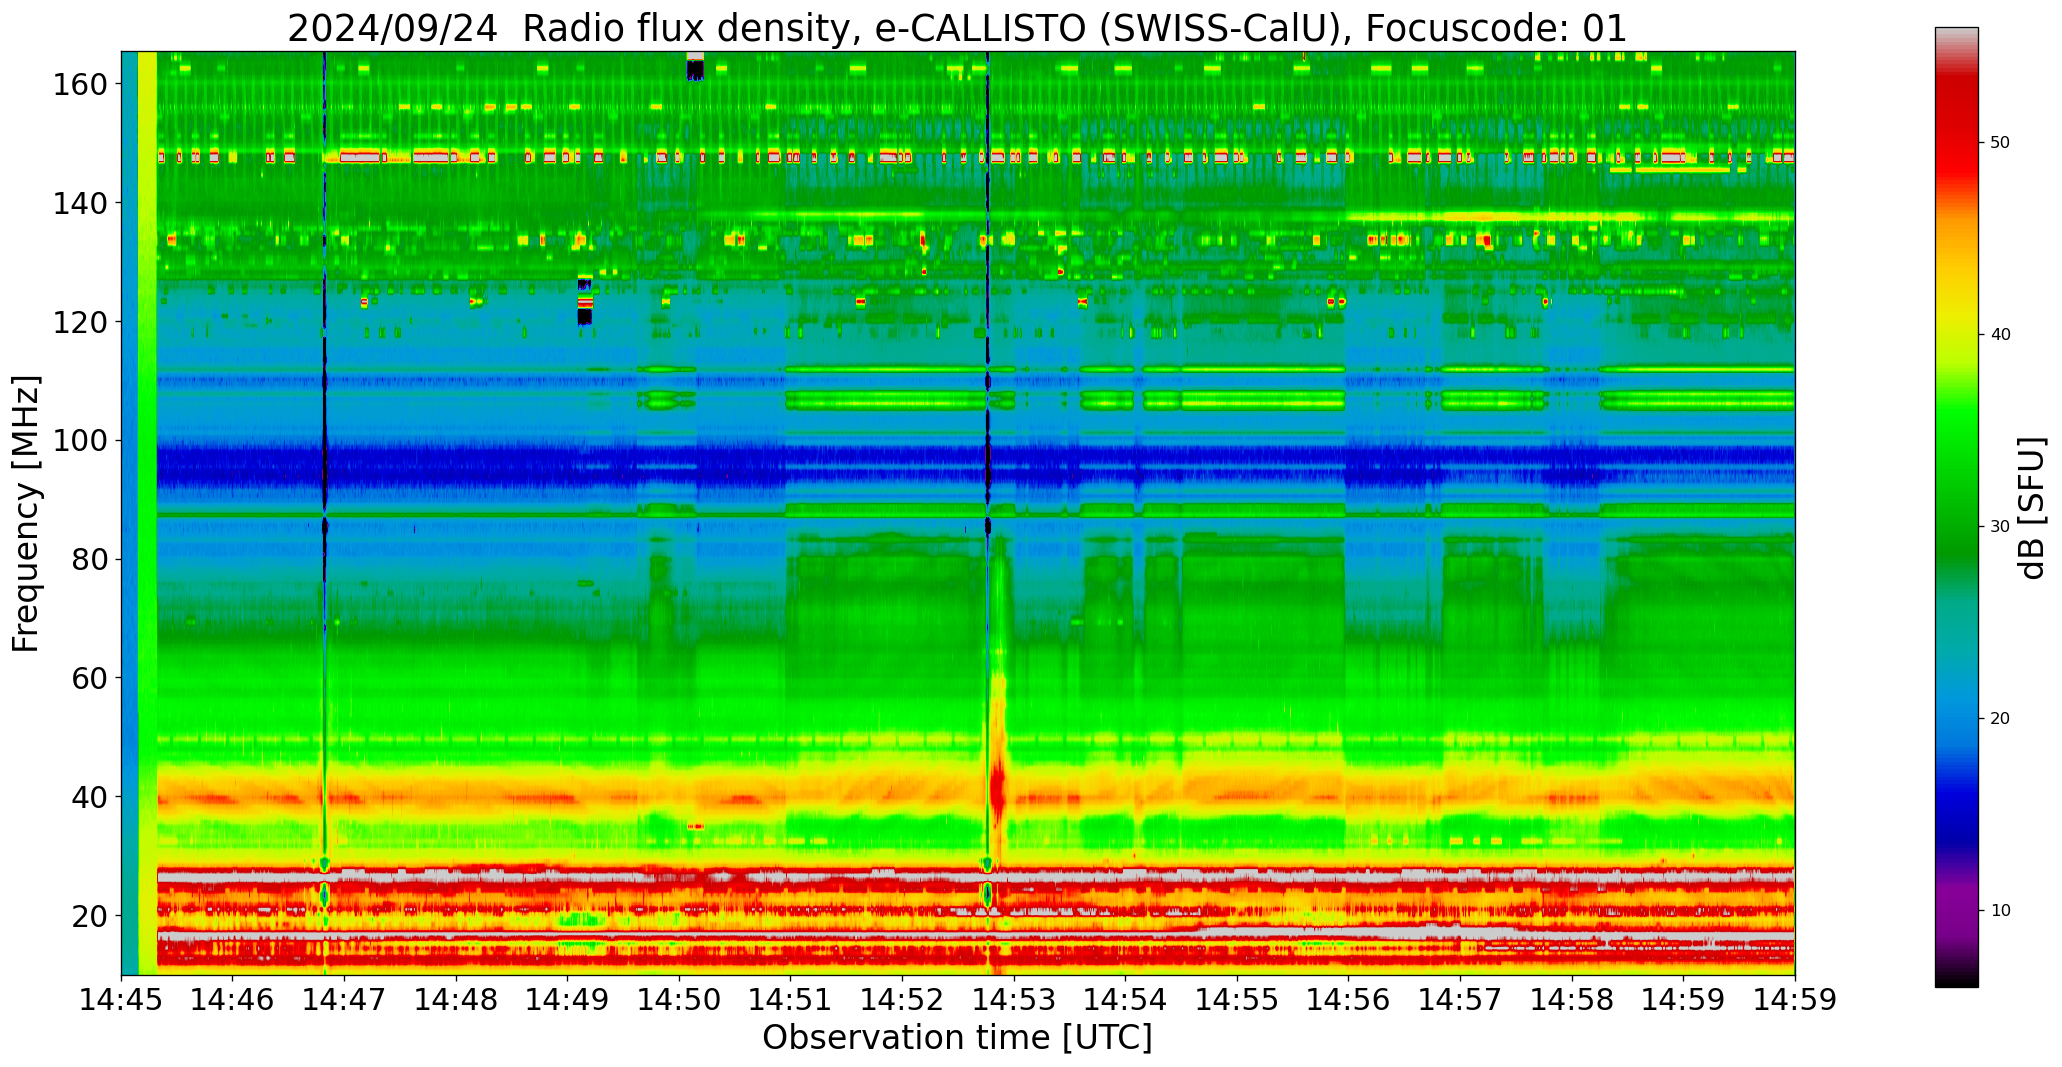Click the black block near 14:50 at 162 MHz
2062x1067 pixels.
[x=695, y=70]
